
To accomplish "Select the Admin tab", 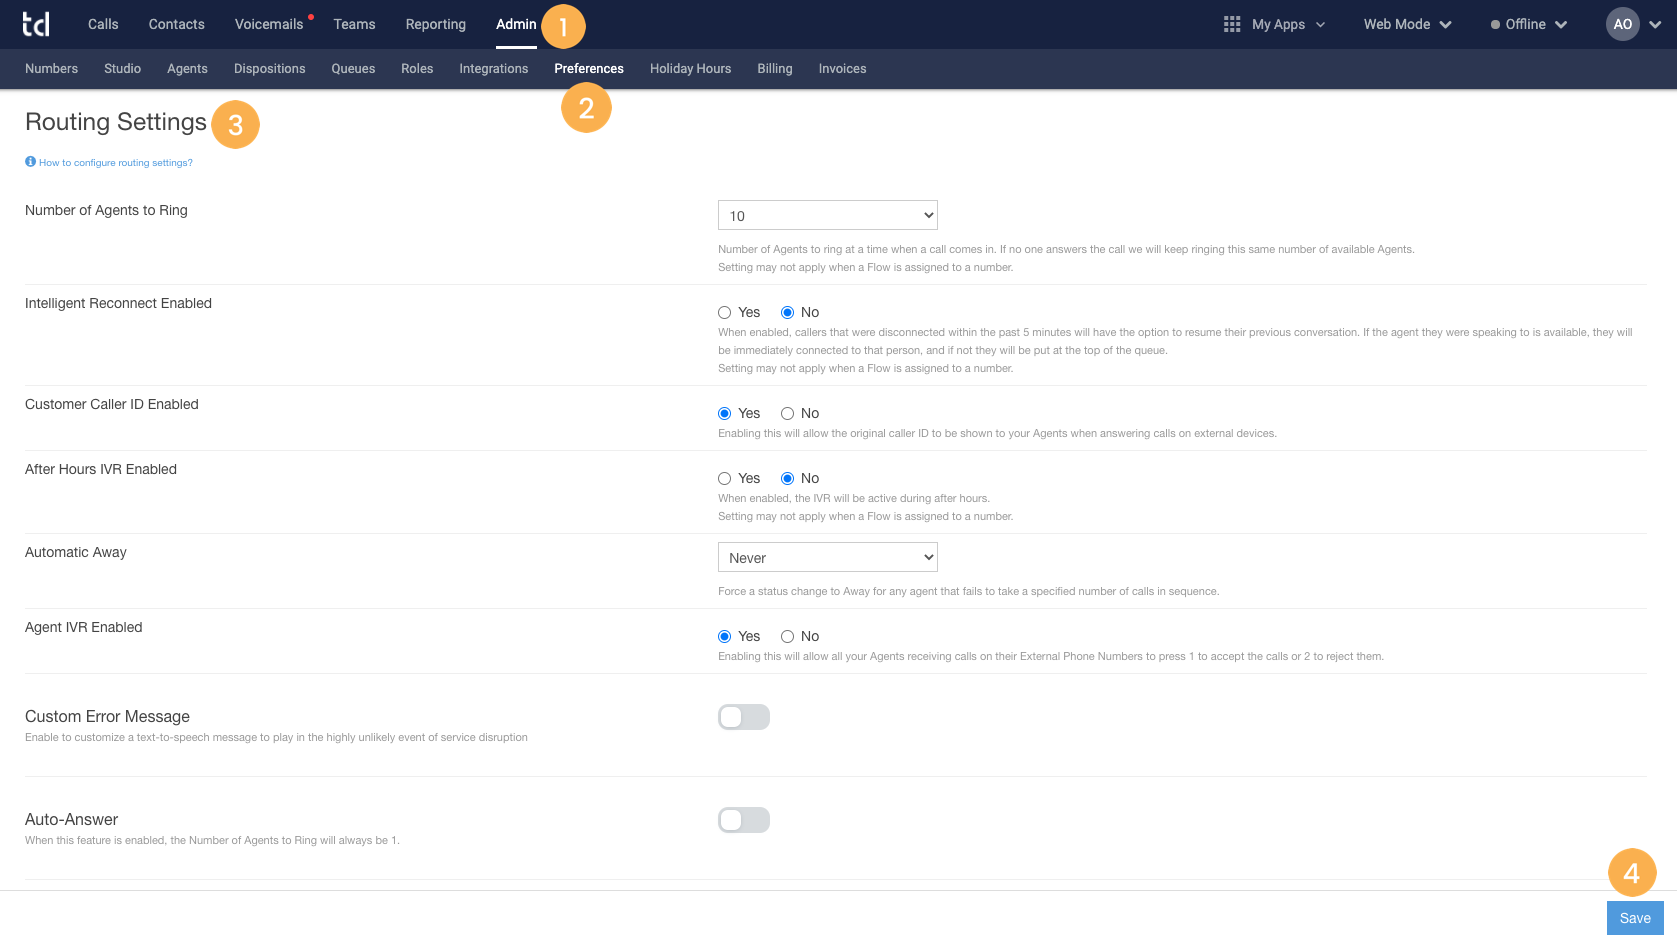I will [516, 24].
